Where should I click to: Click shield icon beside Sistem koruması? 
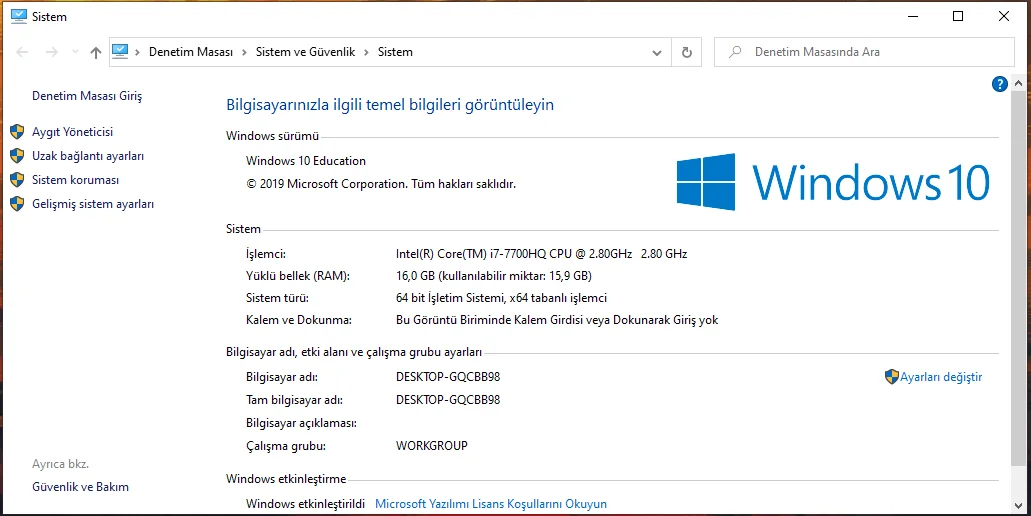(x=17, y=179)
